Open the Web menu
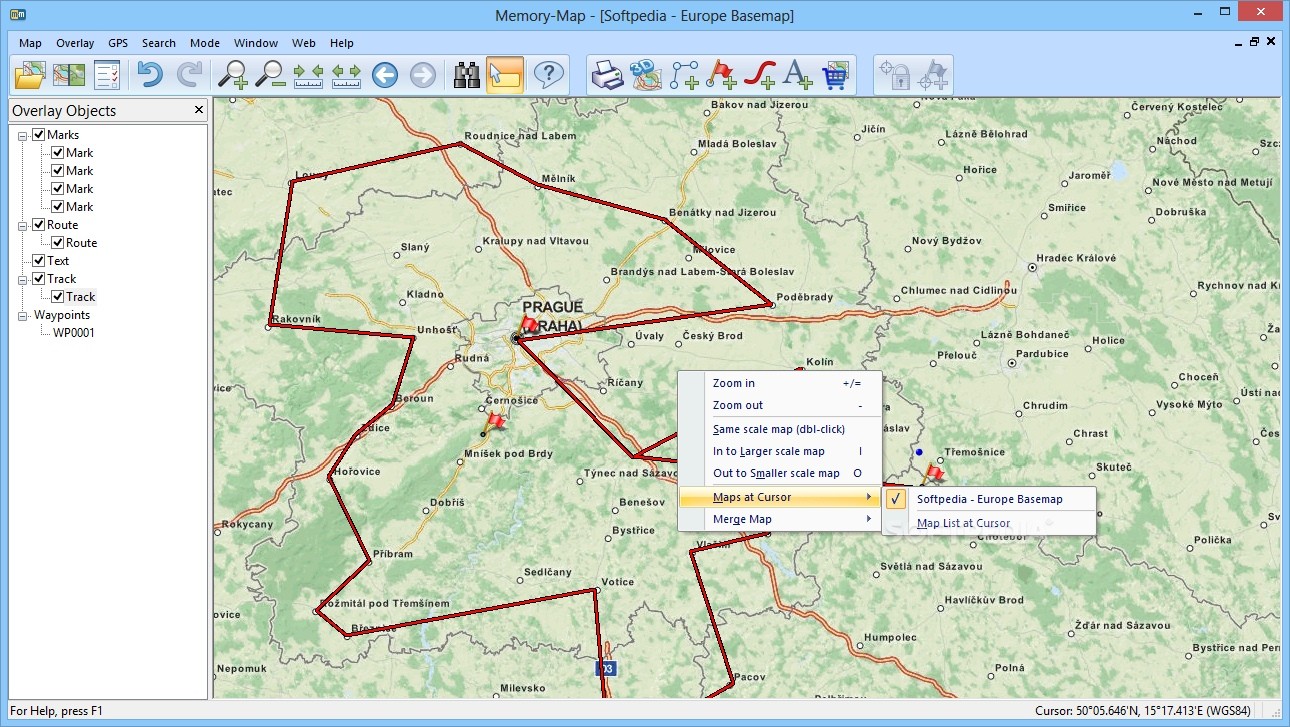 click(304, 43)
